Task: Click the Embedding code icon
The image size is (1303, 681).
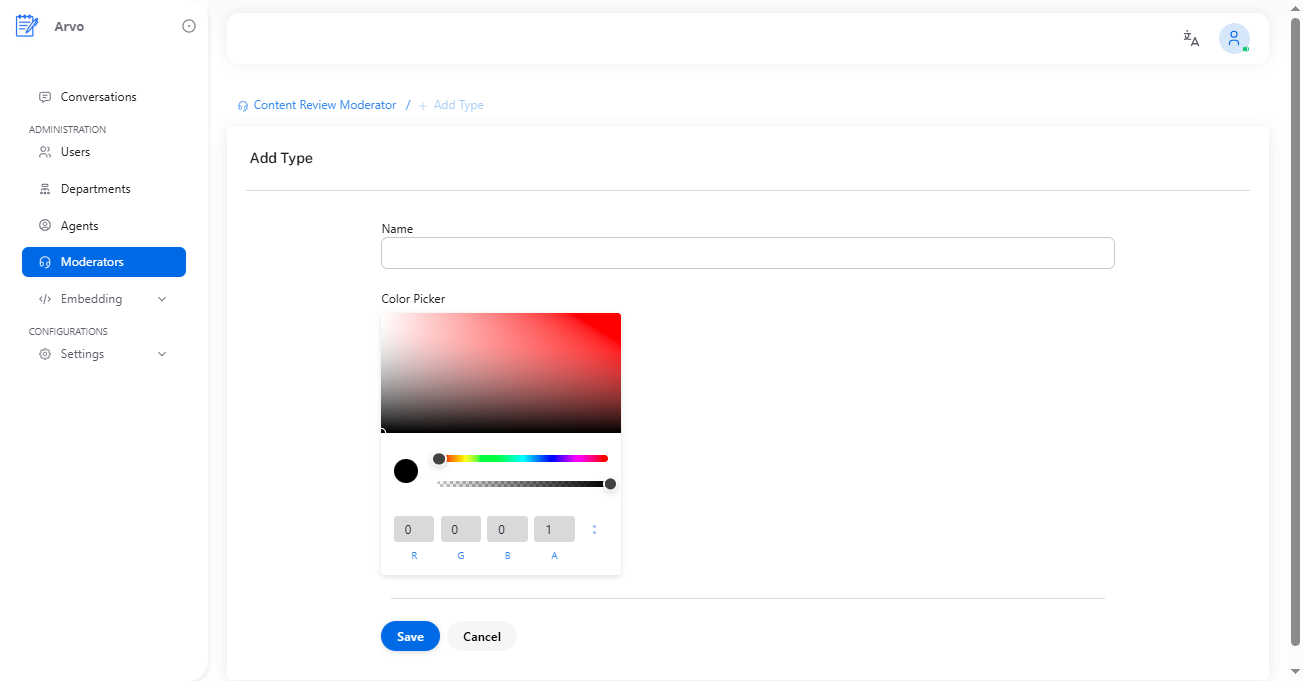Action: (45, 298)
